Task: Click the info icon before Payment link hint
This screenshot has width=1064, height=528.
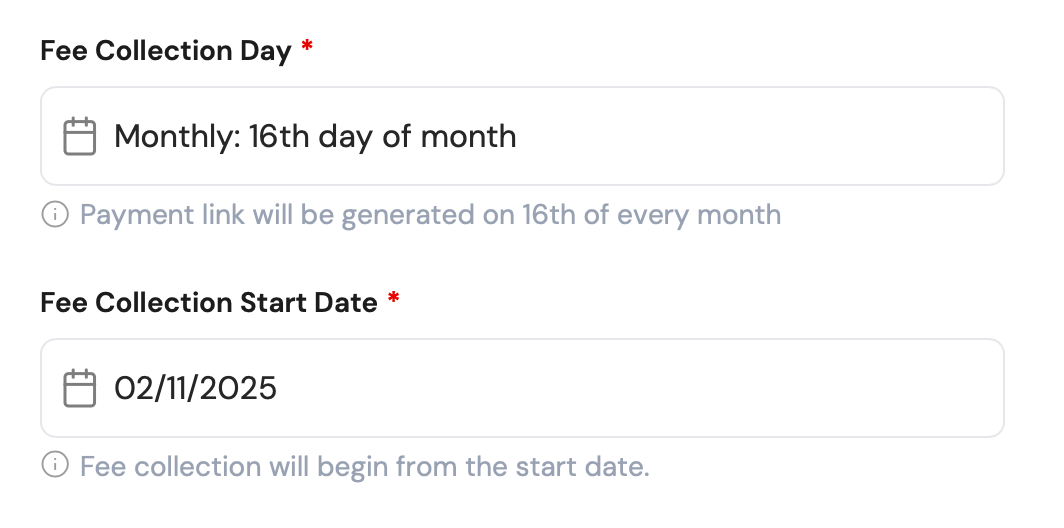Action: coord(54,214)
